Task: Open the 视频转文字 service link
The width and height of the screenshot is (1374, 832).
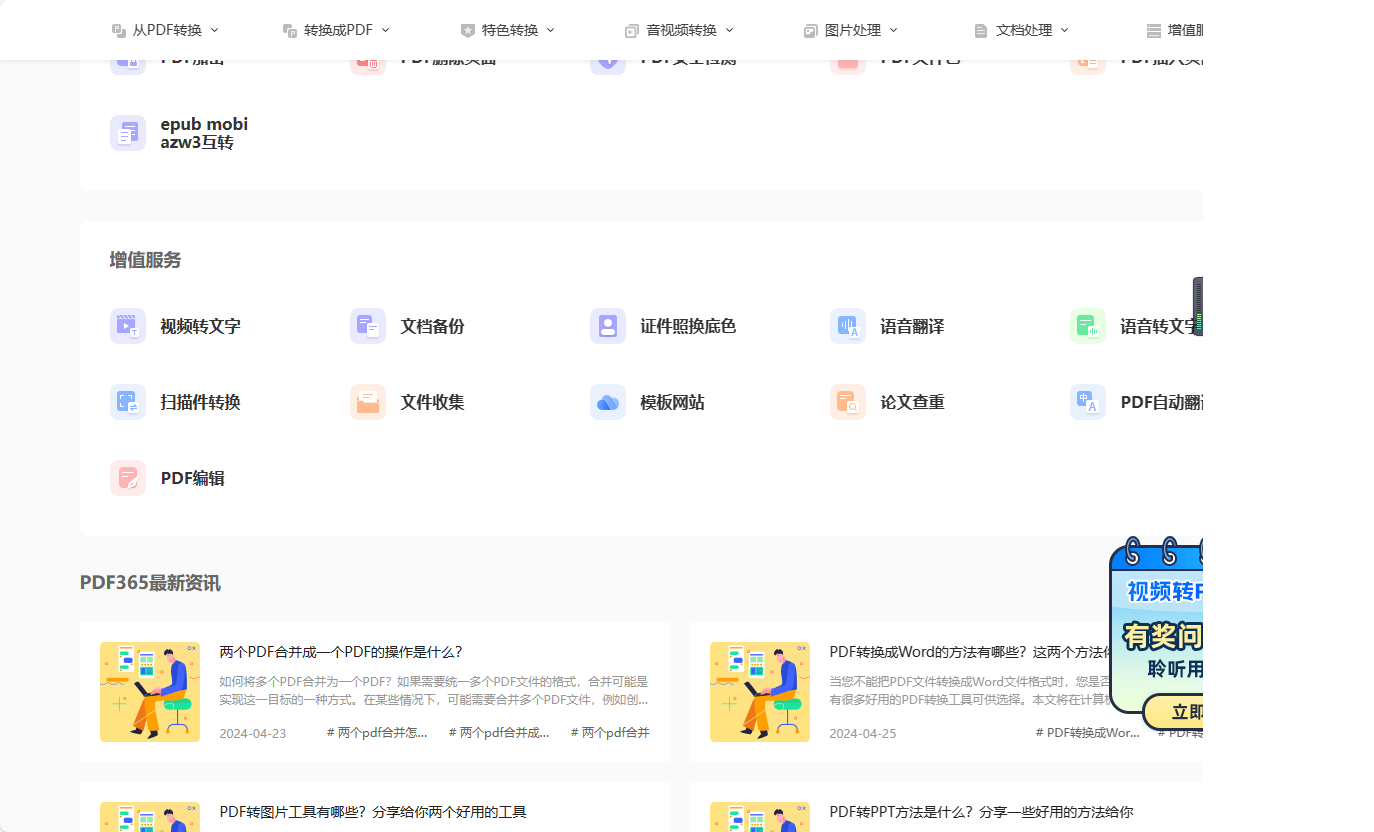Action: click(200, 326)
